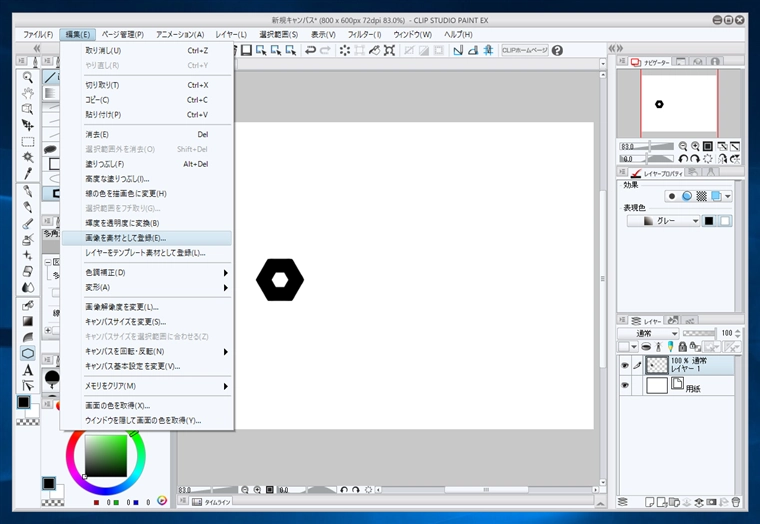
Task: Click the layer color effect blue square icon
Action: [716, 196]
